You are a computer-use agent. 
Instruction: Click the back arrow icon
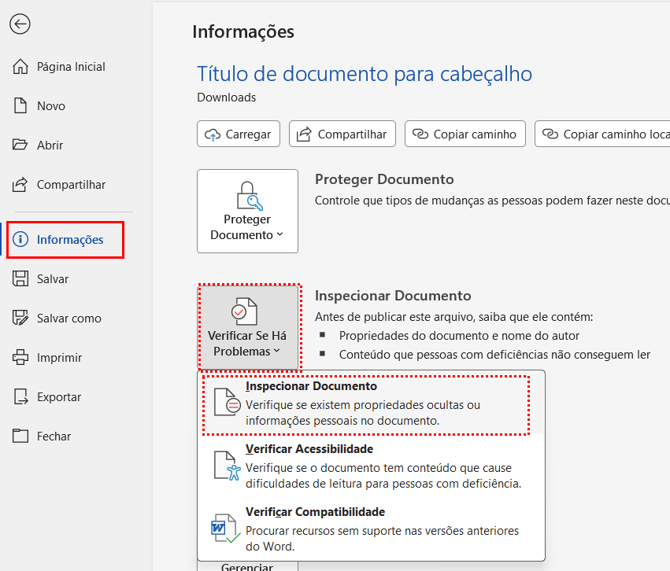(19, 24)
